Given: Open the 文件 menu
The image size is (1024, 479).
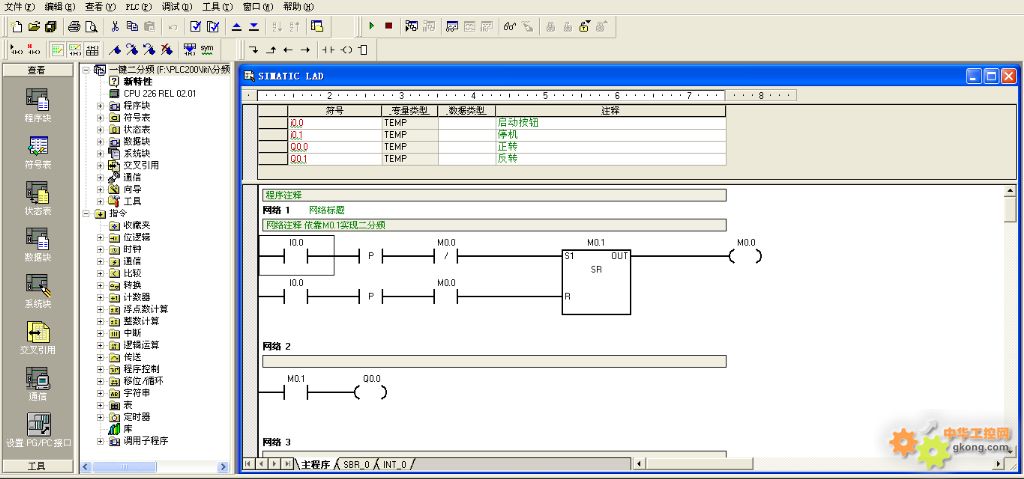Looking at the screenshot, I should [20, 7].
